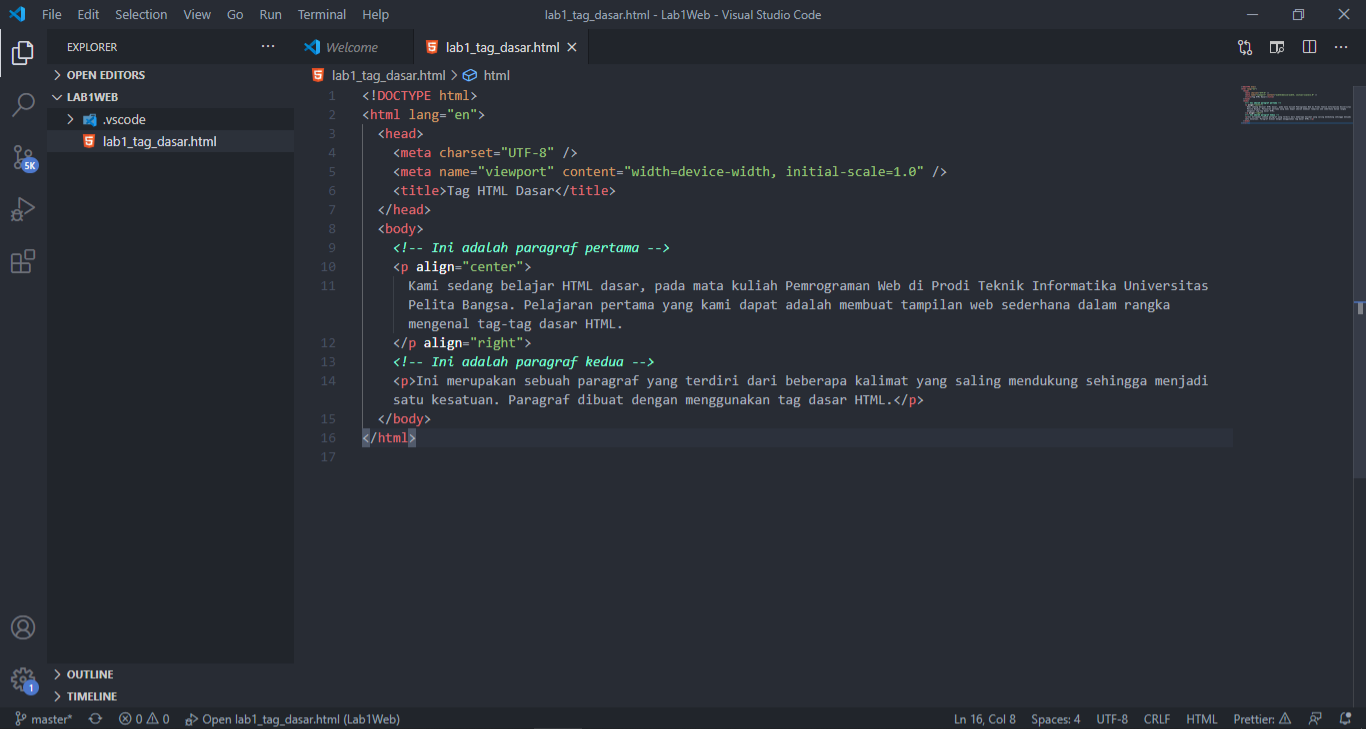Open the Accounts icon in Activity Bar
Viewport: 1366px width, 729px height.
[x=23, y=627]
